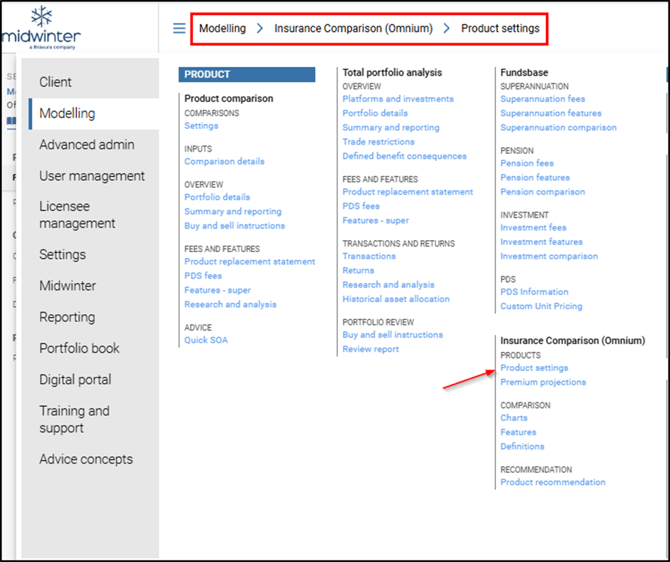
Task: Open Superannuation comparison link
Action: coord(558,127)
